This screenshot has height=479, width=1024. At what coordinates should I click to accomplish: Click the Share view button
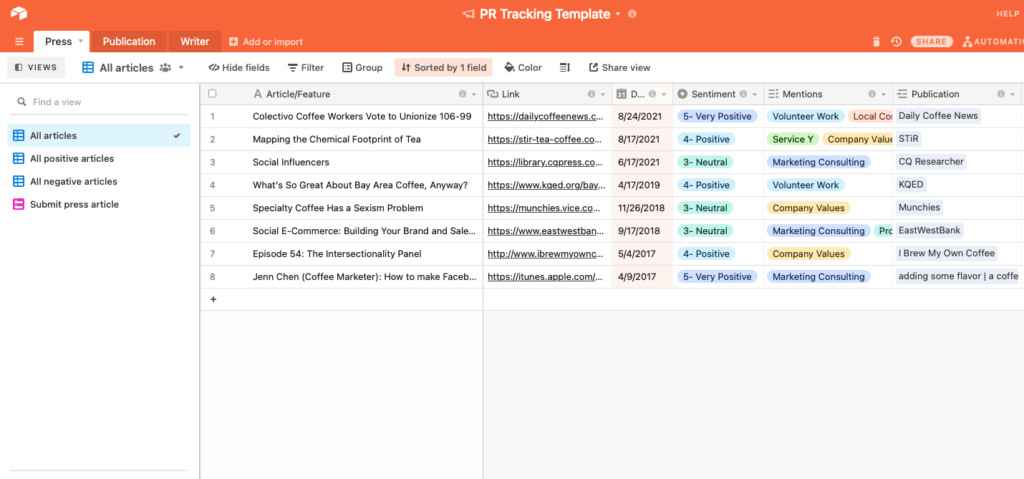[619, 67]
